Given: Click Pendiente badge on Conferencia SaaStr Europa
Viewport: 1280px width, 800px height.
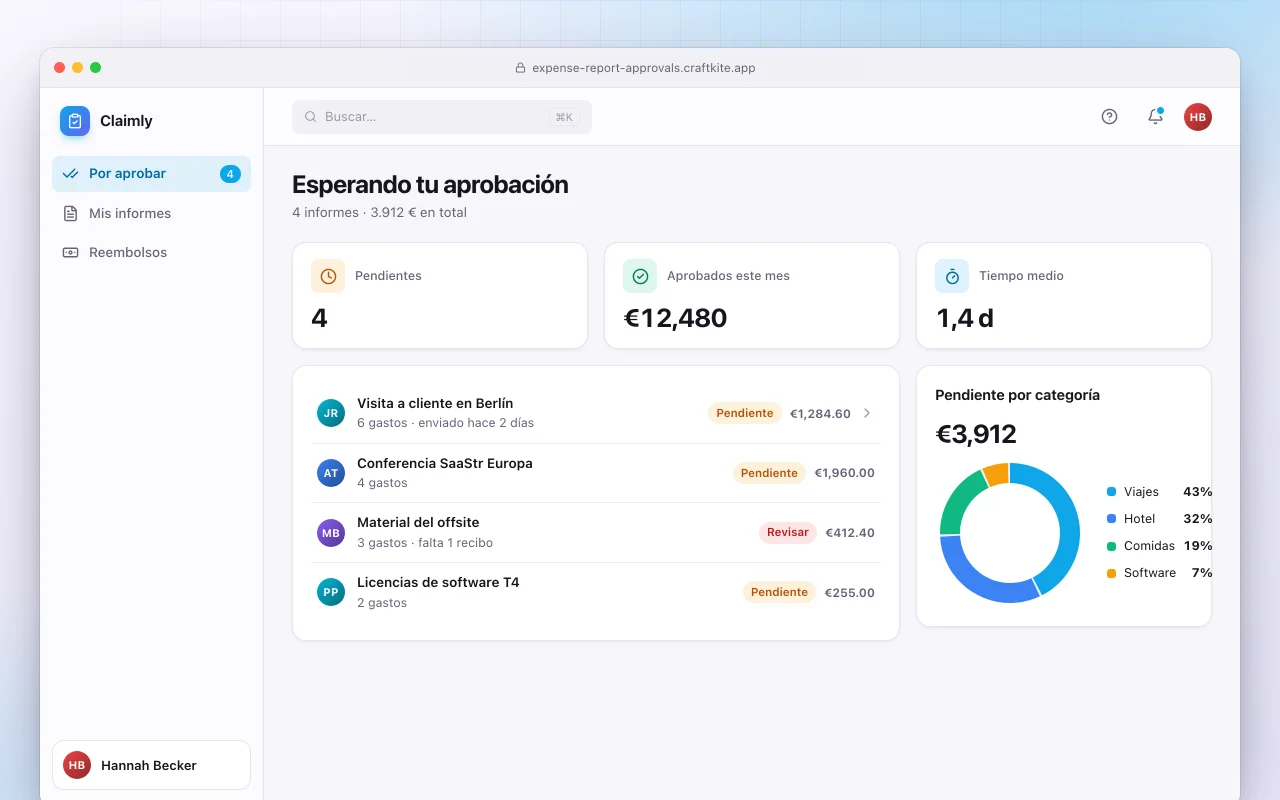Looking at the screenshot, I should click(769, 473).
